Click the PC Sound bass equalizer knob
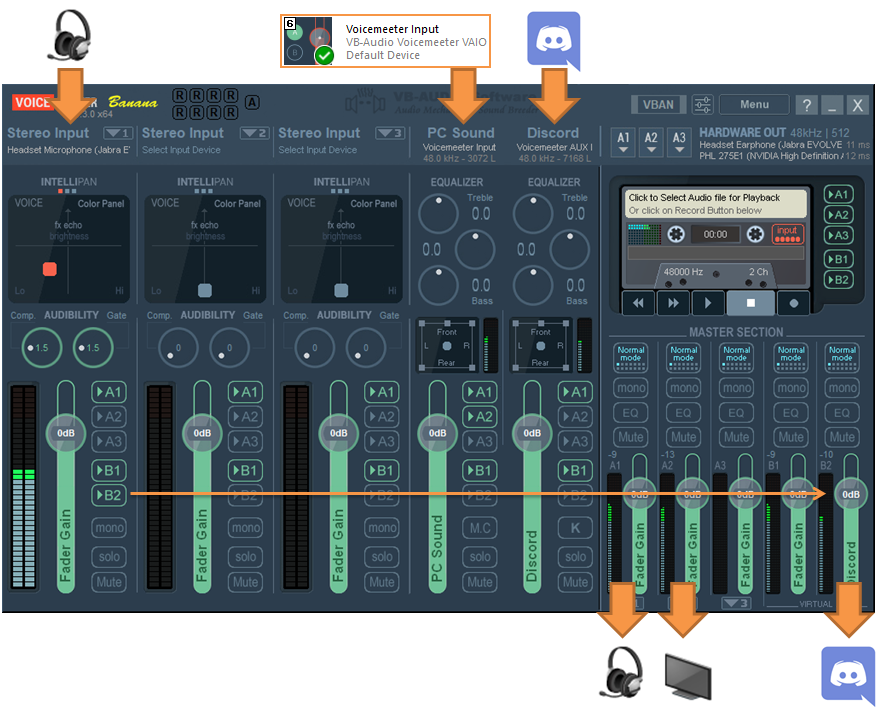 pos(438,286)
